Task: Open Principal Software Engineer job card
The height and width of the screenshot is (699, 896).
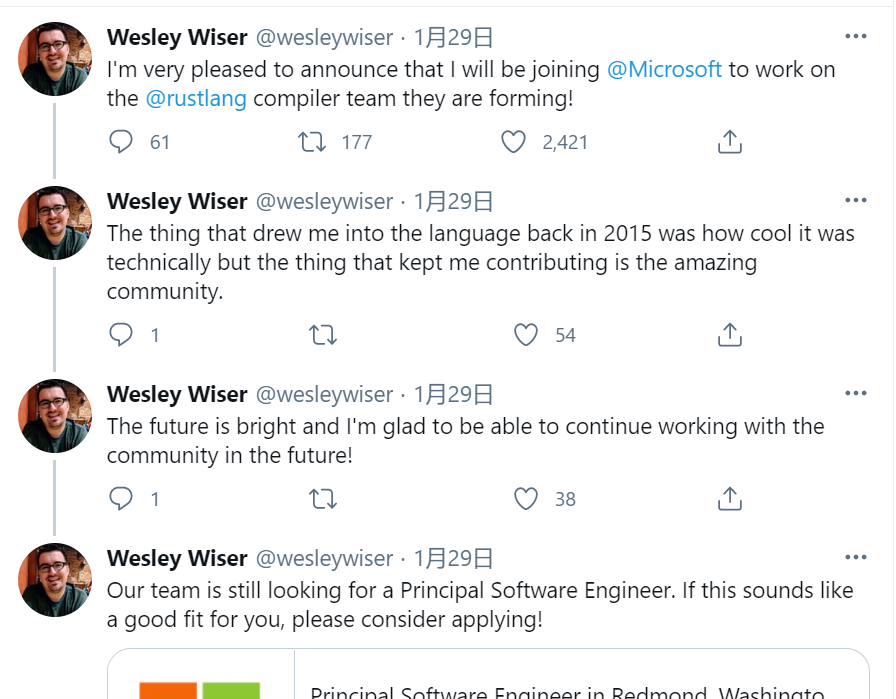Action: pos(489,674)
